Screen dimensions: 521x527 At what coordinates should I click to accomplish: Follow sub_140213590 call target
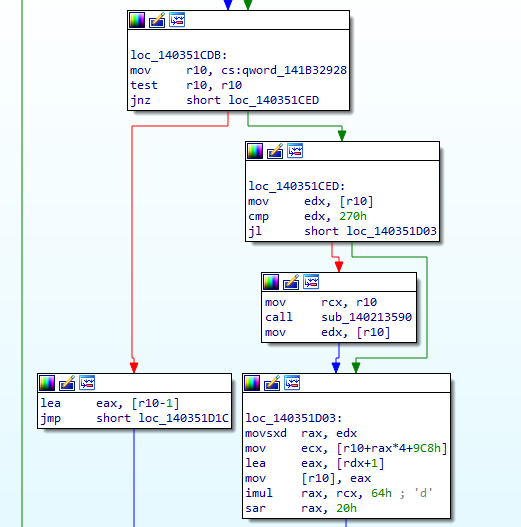(x=366, y=317)
